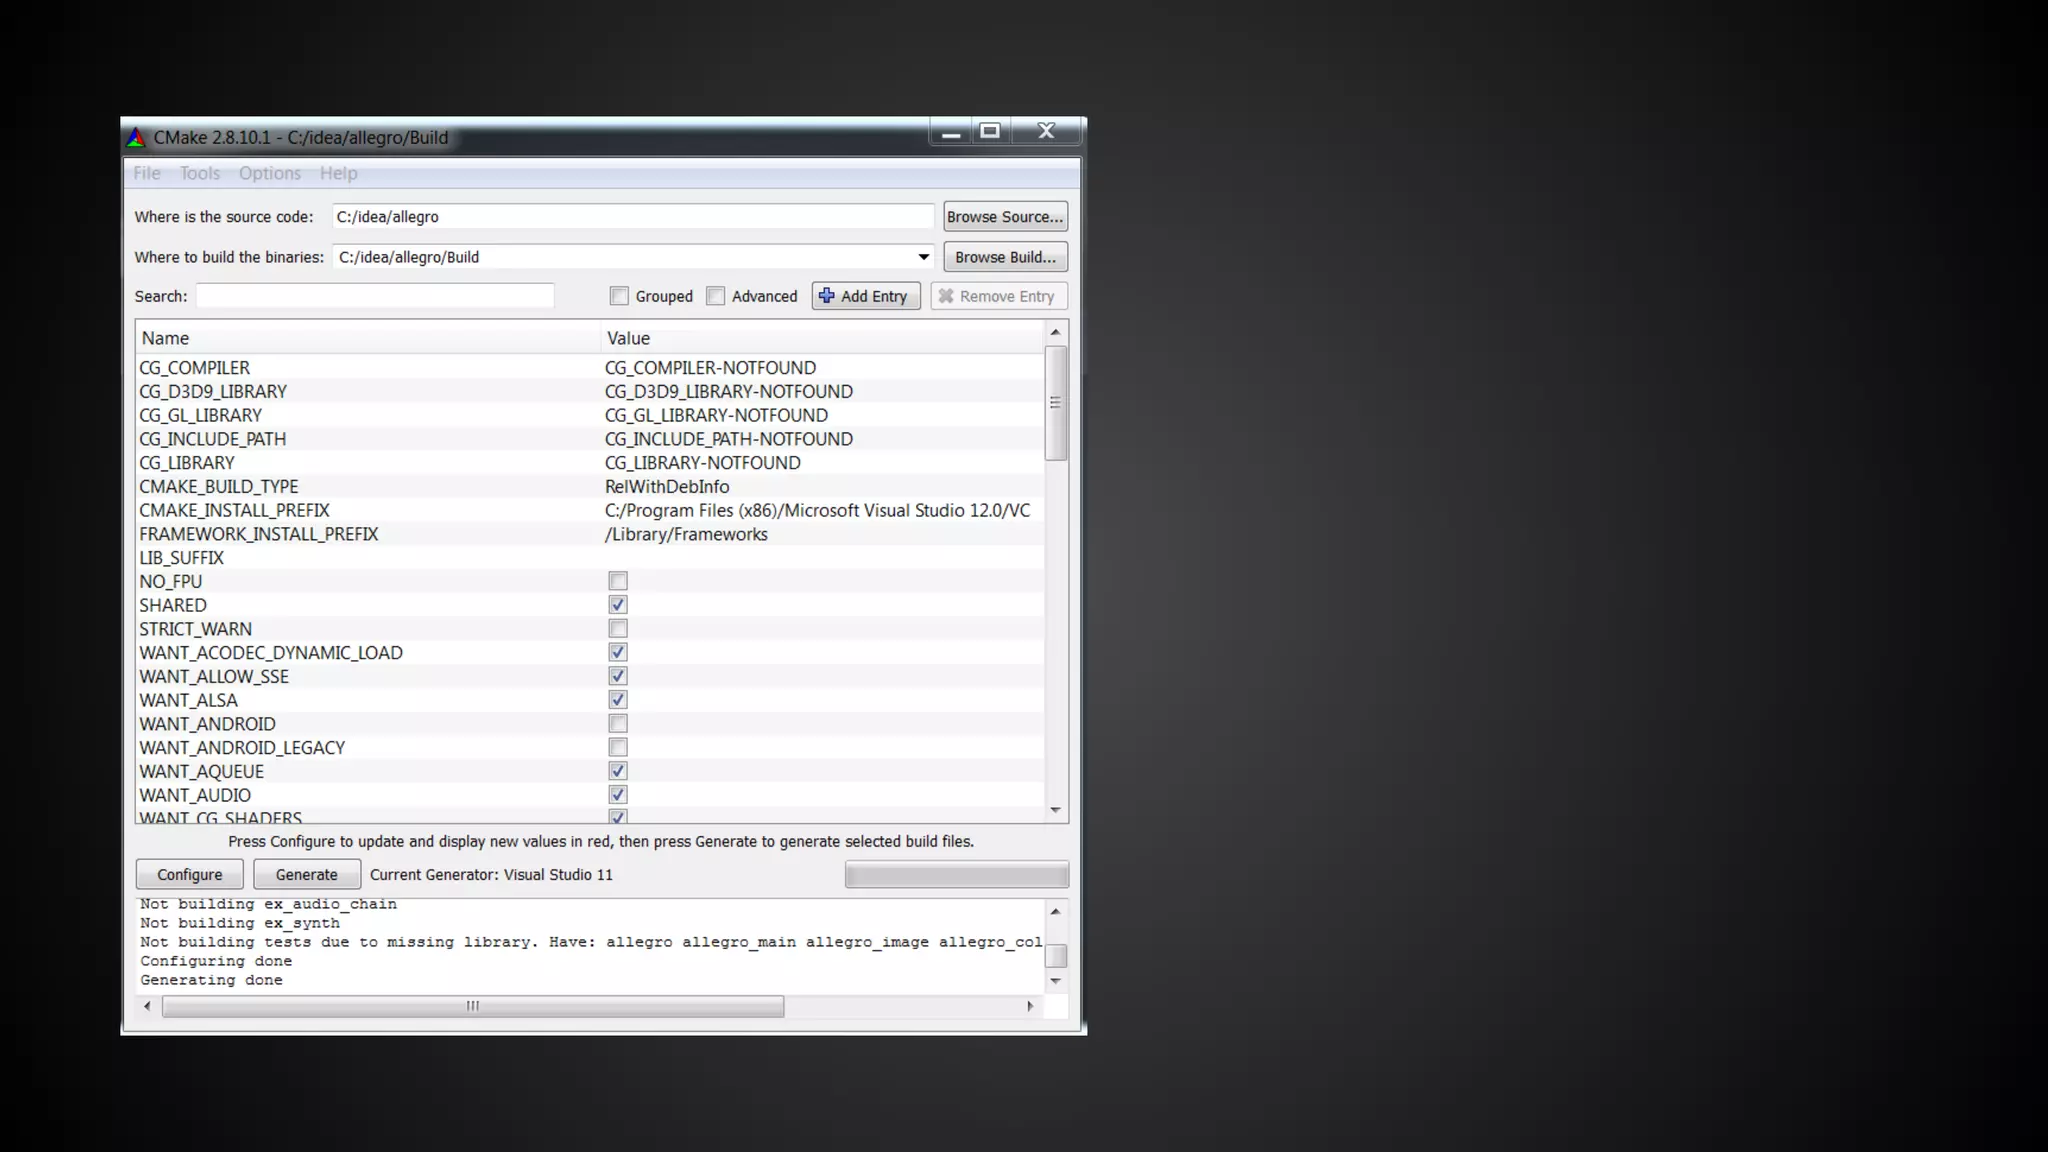
Task: Click variable list scroll-up arrow
Action: pos(1055,332)
